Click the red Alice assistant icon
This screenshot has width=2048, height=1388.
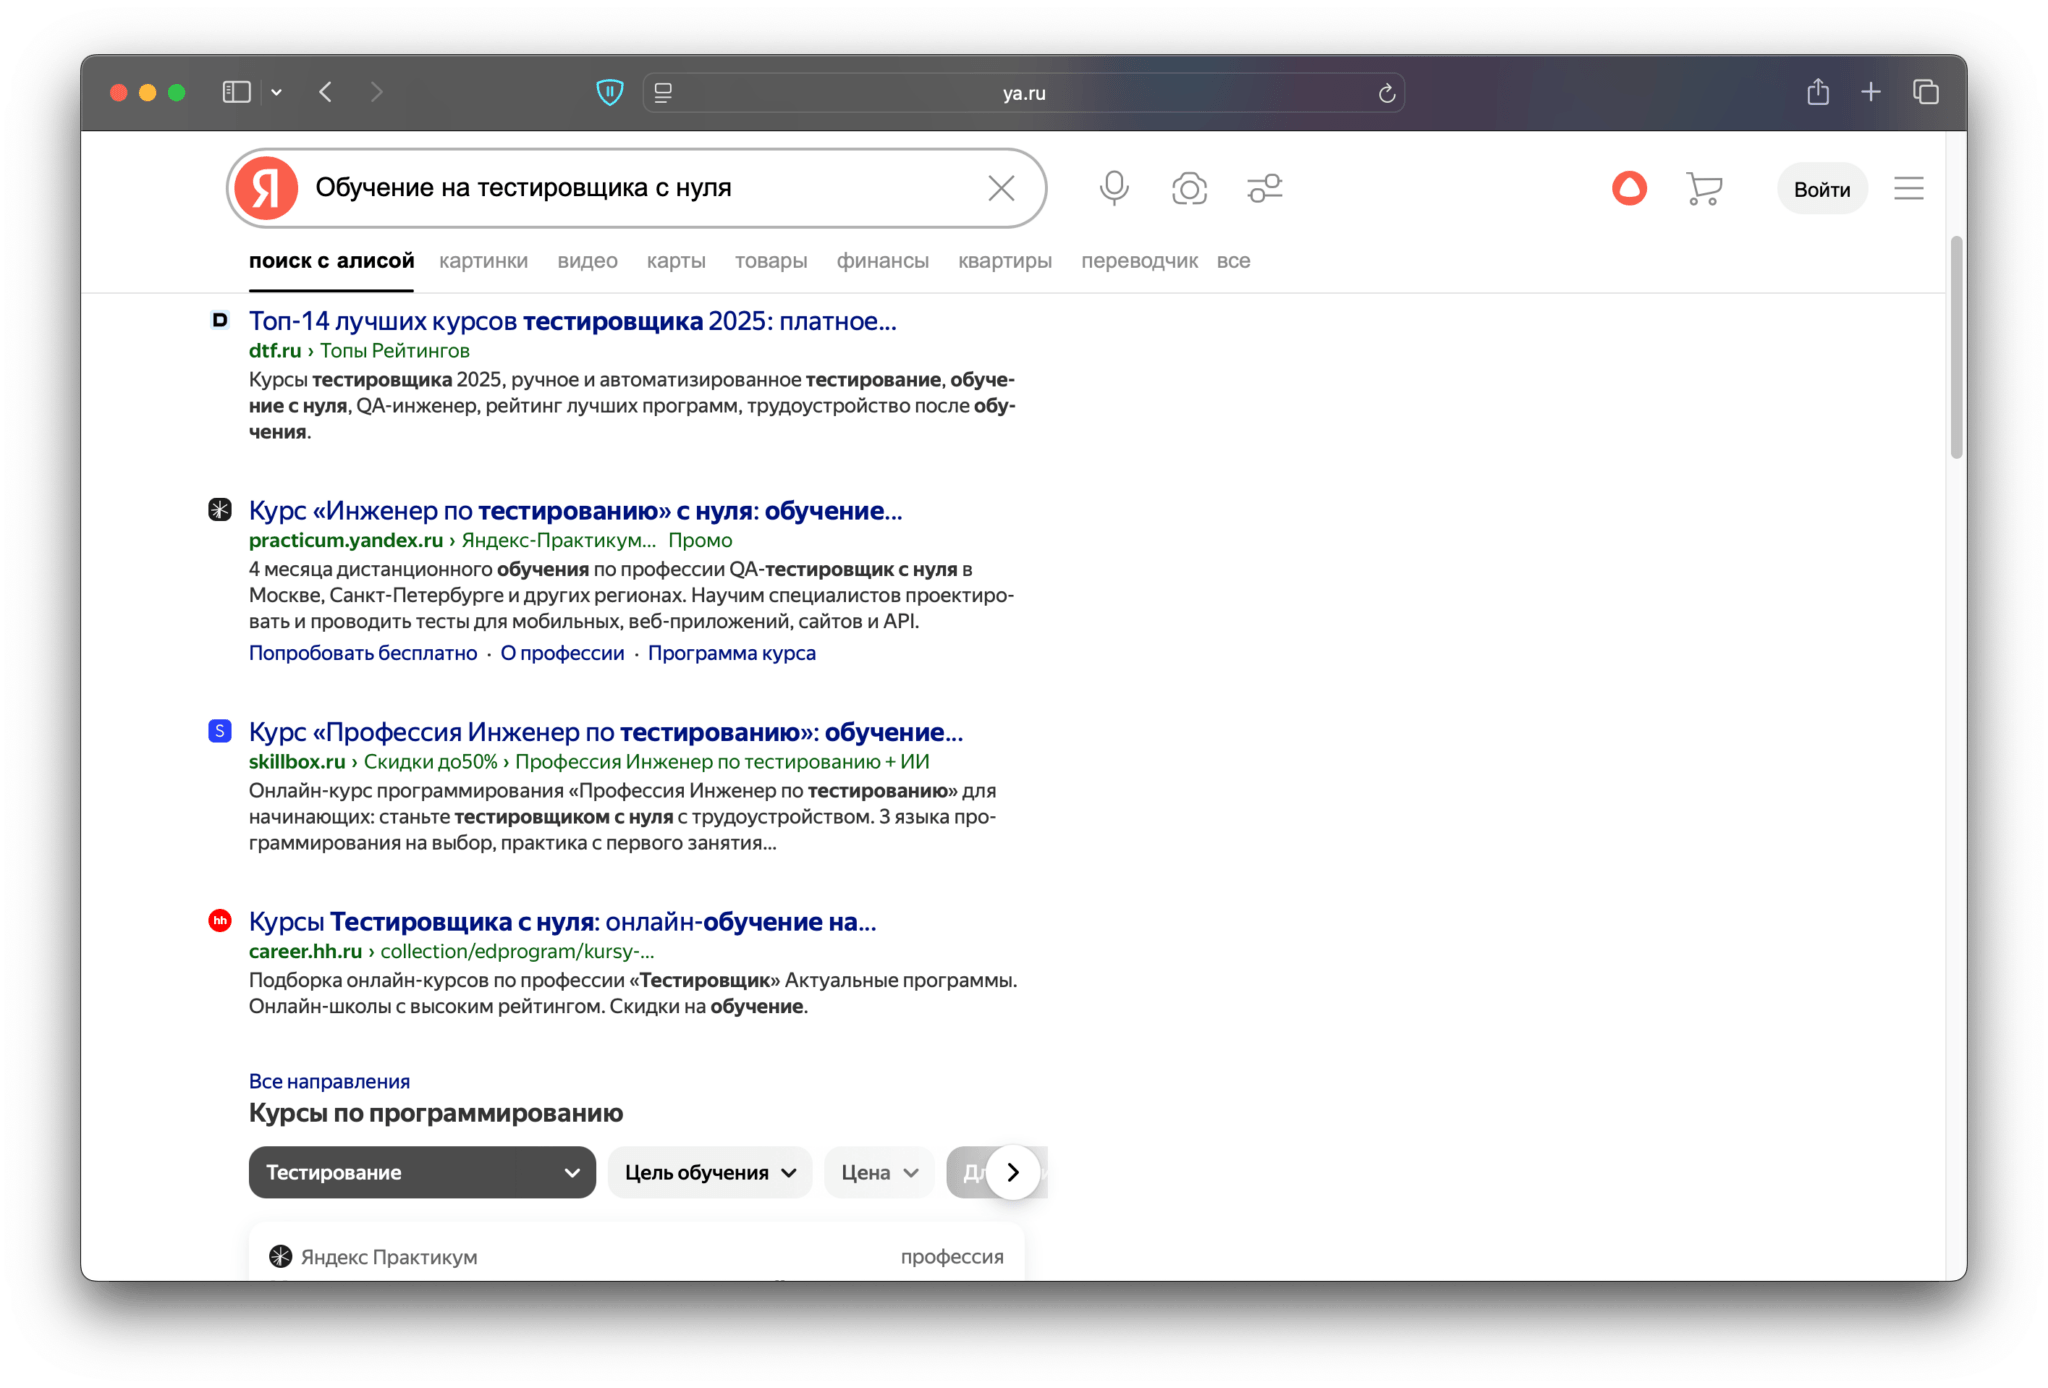(x=1629, y=188)
